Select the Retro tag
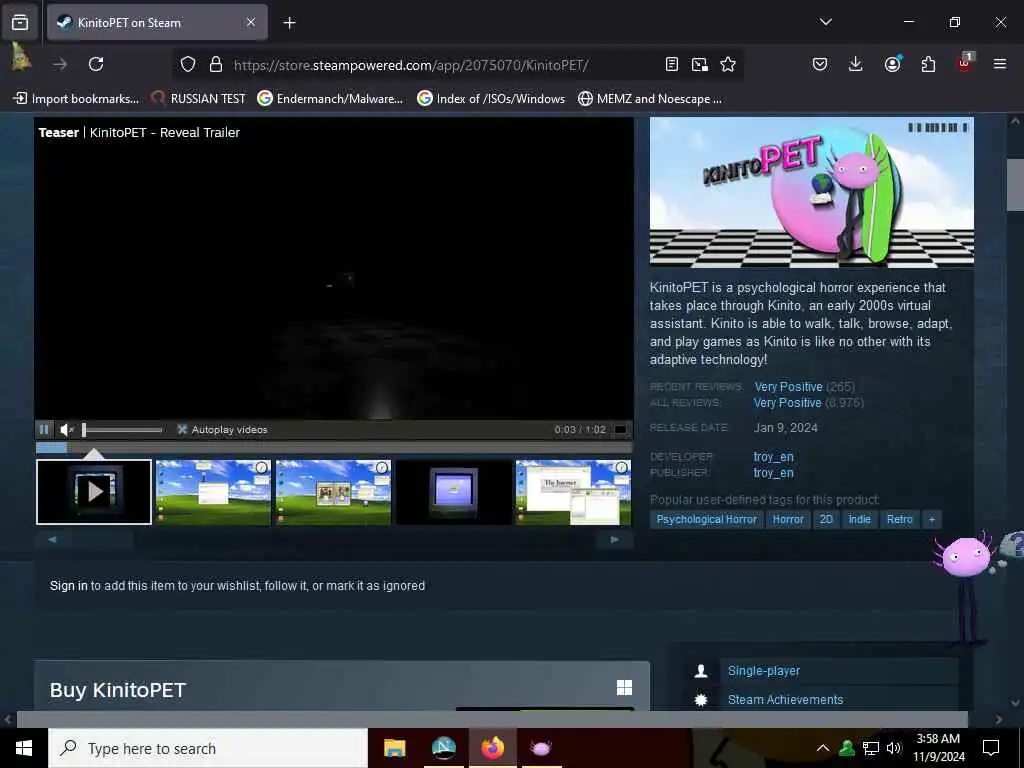This screenshot has width=1024, height=768. [x=899, y=519]
